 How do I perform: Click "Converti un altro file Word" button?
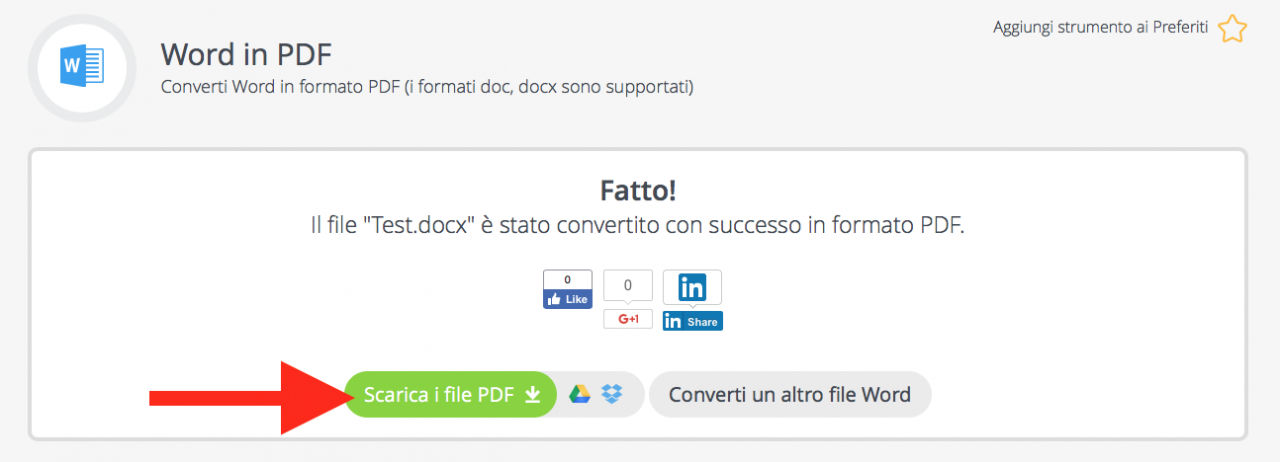[790, 394]
